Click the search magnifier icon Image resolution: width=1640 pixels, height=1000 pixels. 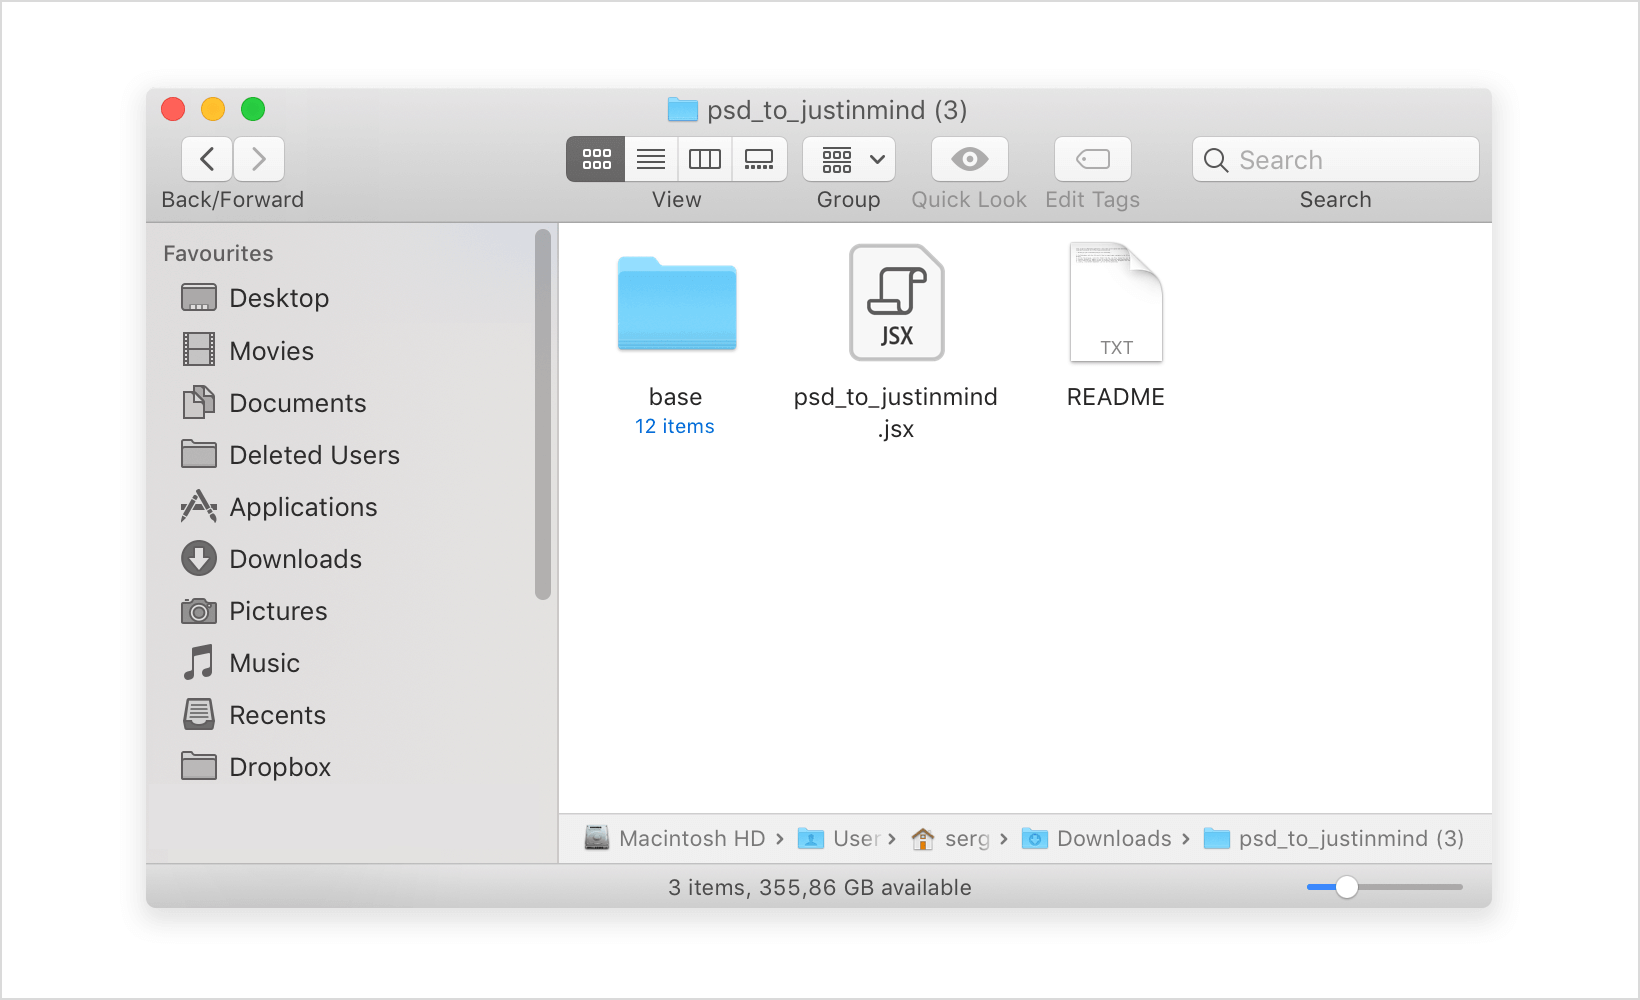(x=1216, y=160)
